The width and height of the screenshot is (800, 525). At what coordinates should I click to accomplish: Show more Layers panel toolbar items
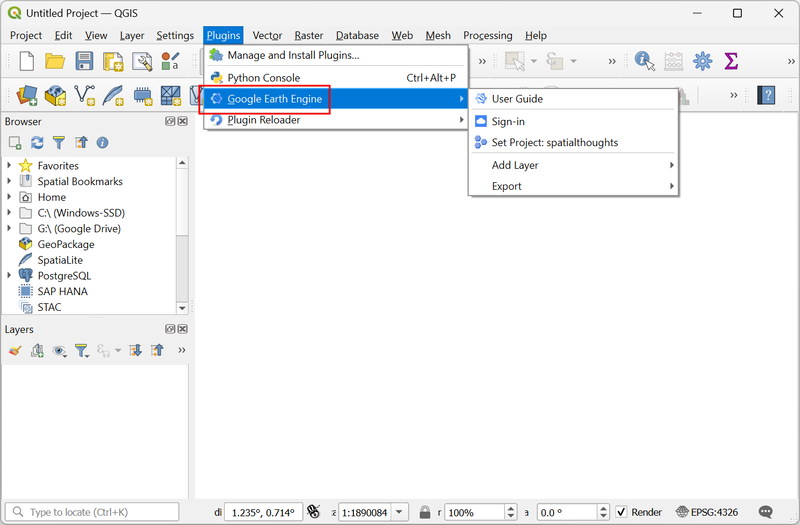181,351
